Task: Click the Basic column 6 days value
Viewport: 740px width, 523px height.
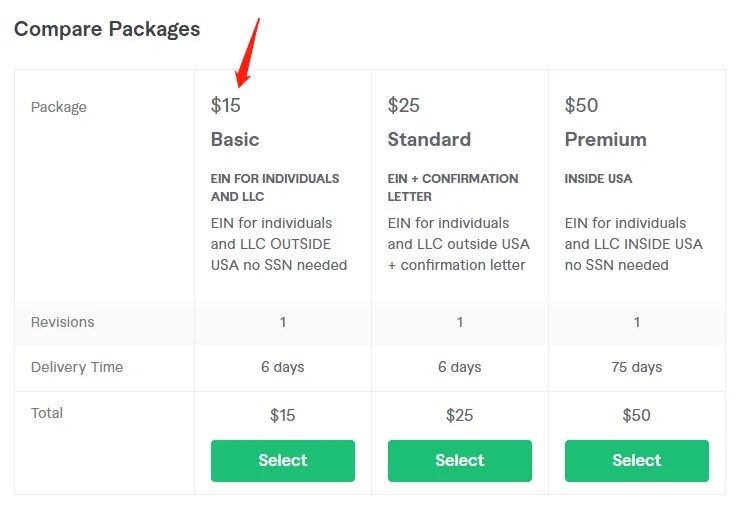Action: pos(283,367)
